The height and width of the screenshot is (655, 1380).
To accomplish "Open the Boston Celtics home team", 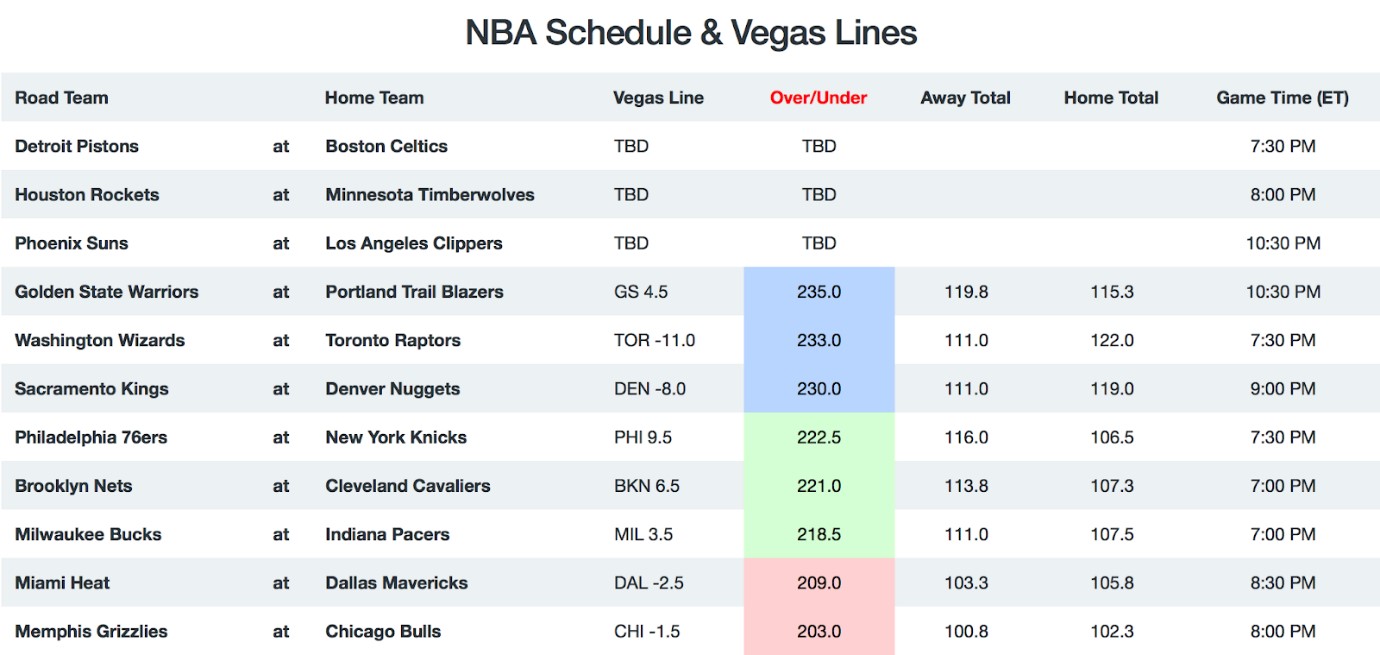I will tap(386, 146).
